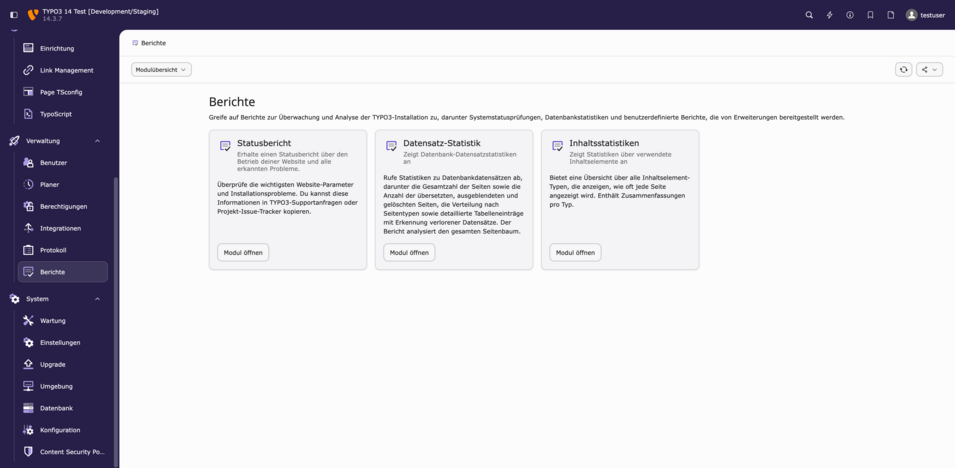The image size is (955, 468).
Task: Open the bookmarks icon in top bar
Action: click(870, 15)
